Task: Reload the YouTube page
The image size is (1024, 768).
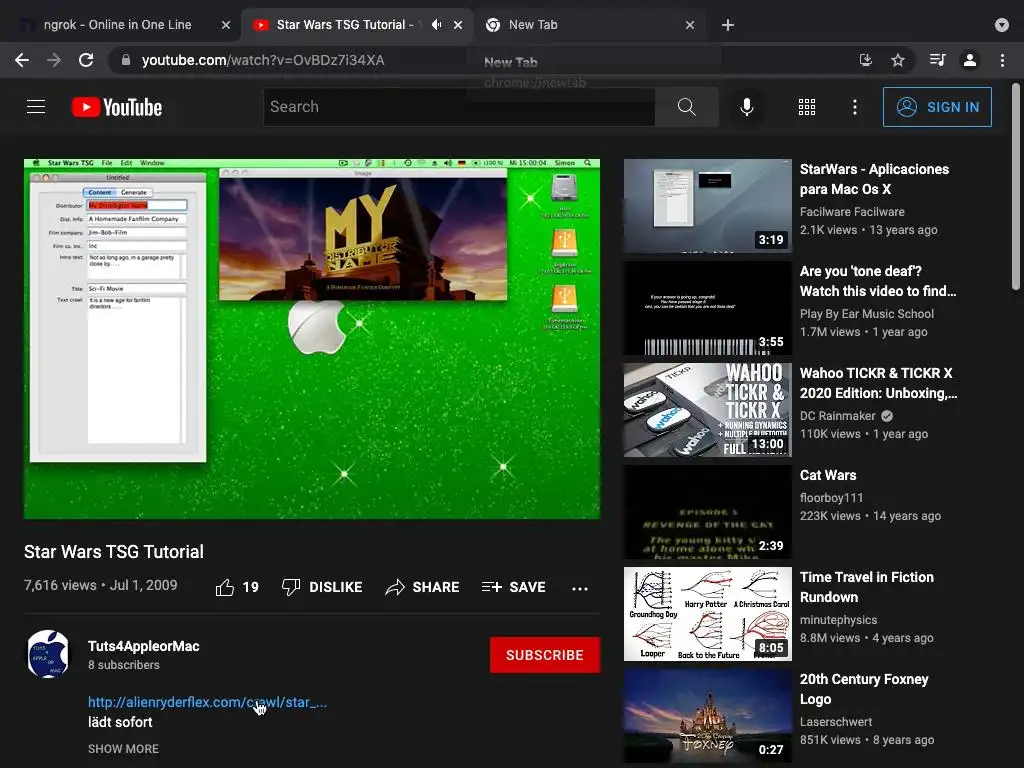Action: (86, 60)
